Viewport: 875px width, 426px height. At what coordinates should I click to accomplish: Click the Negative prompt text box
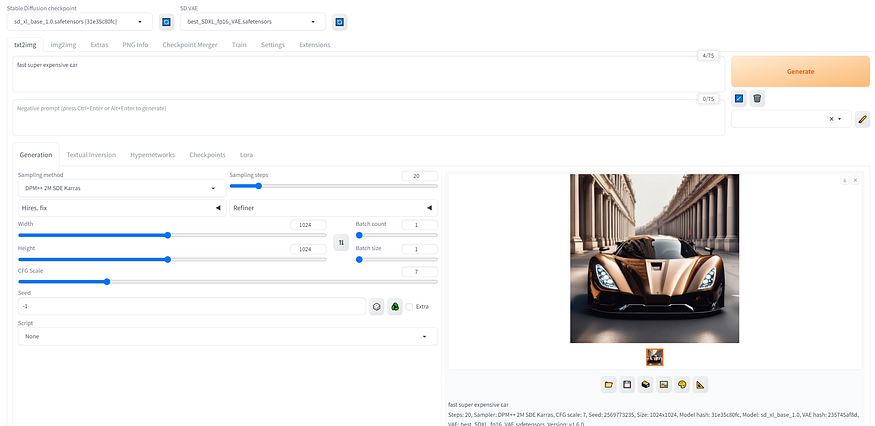(369, 117)
